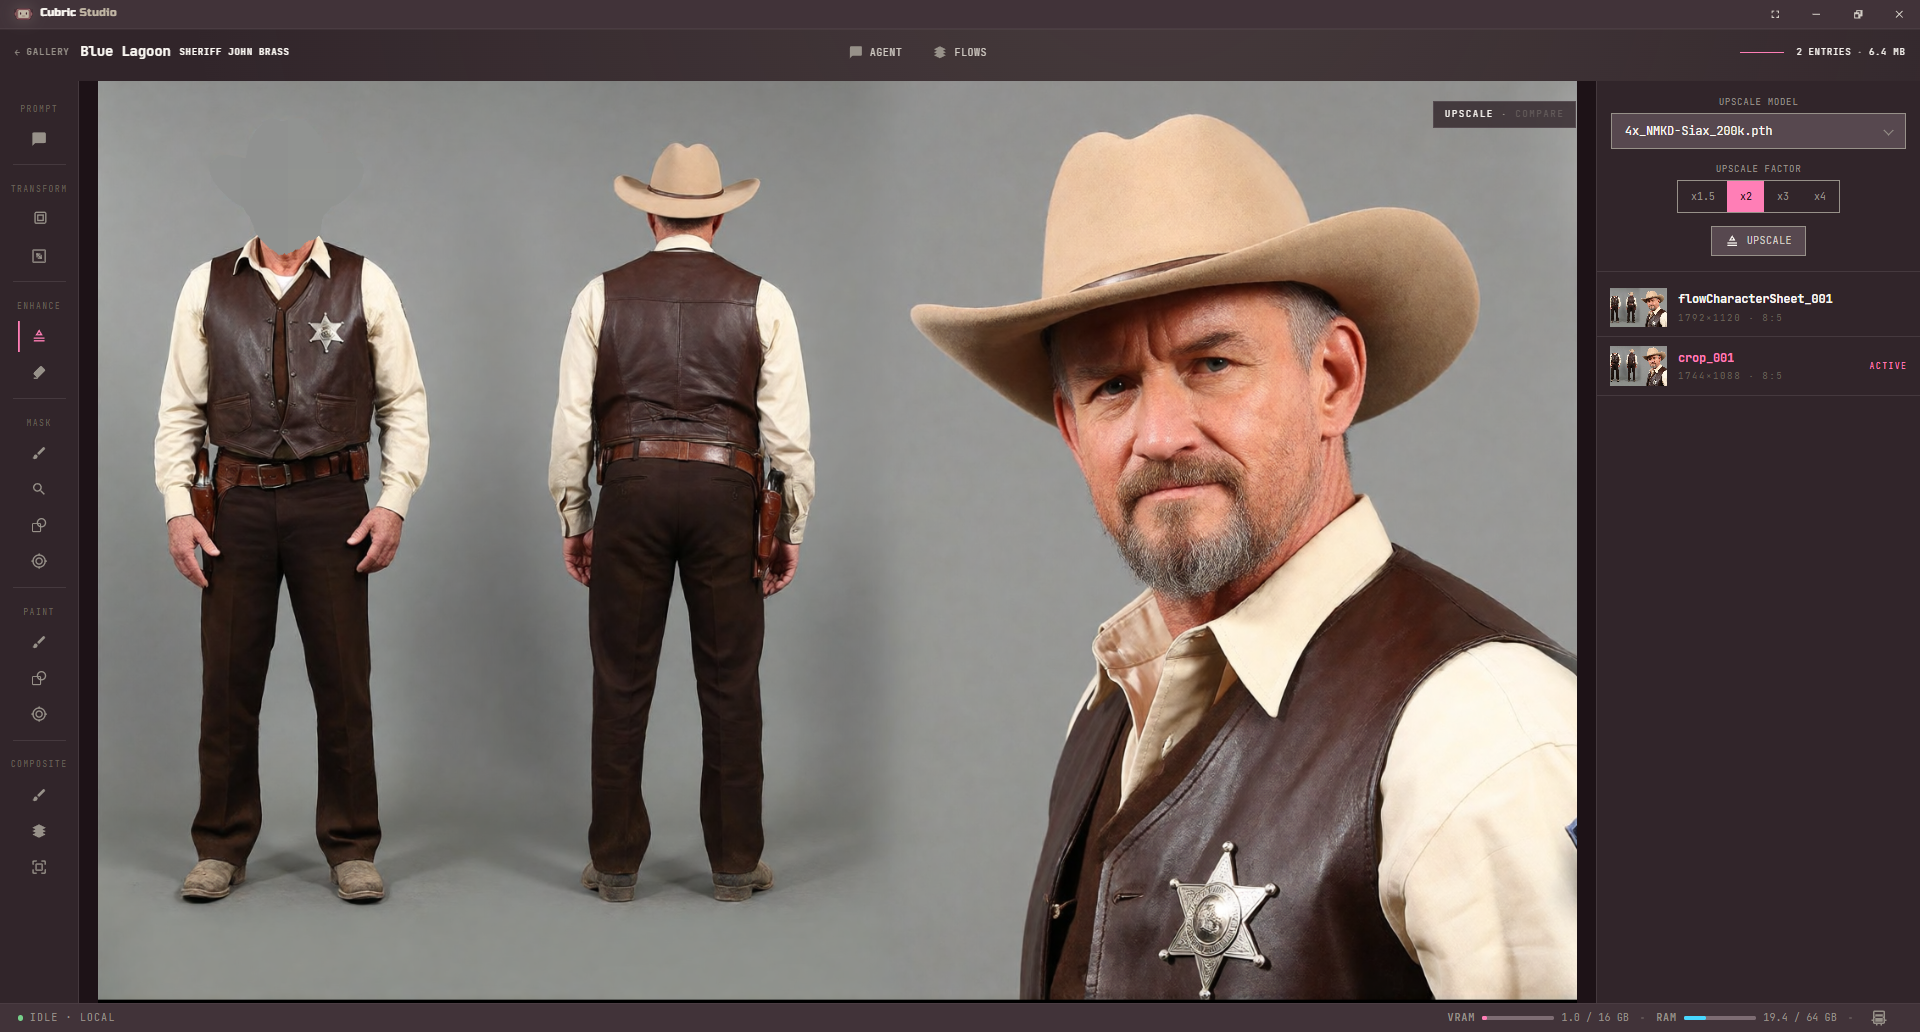
Task: Click the VRAM usage bar
Action: point(1517,1018)
